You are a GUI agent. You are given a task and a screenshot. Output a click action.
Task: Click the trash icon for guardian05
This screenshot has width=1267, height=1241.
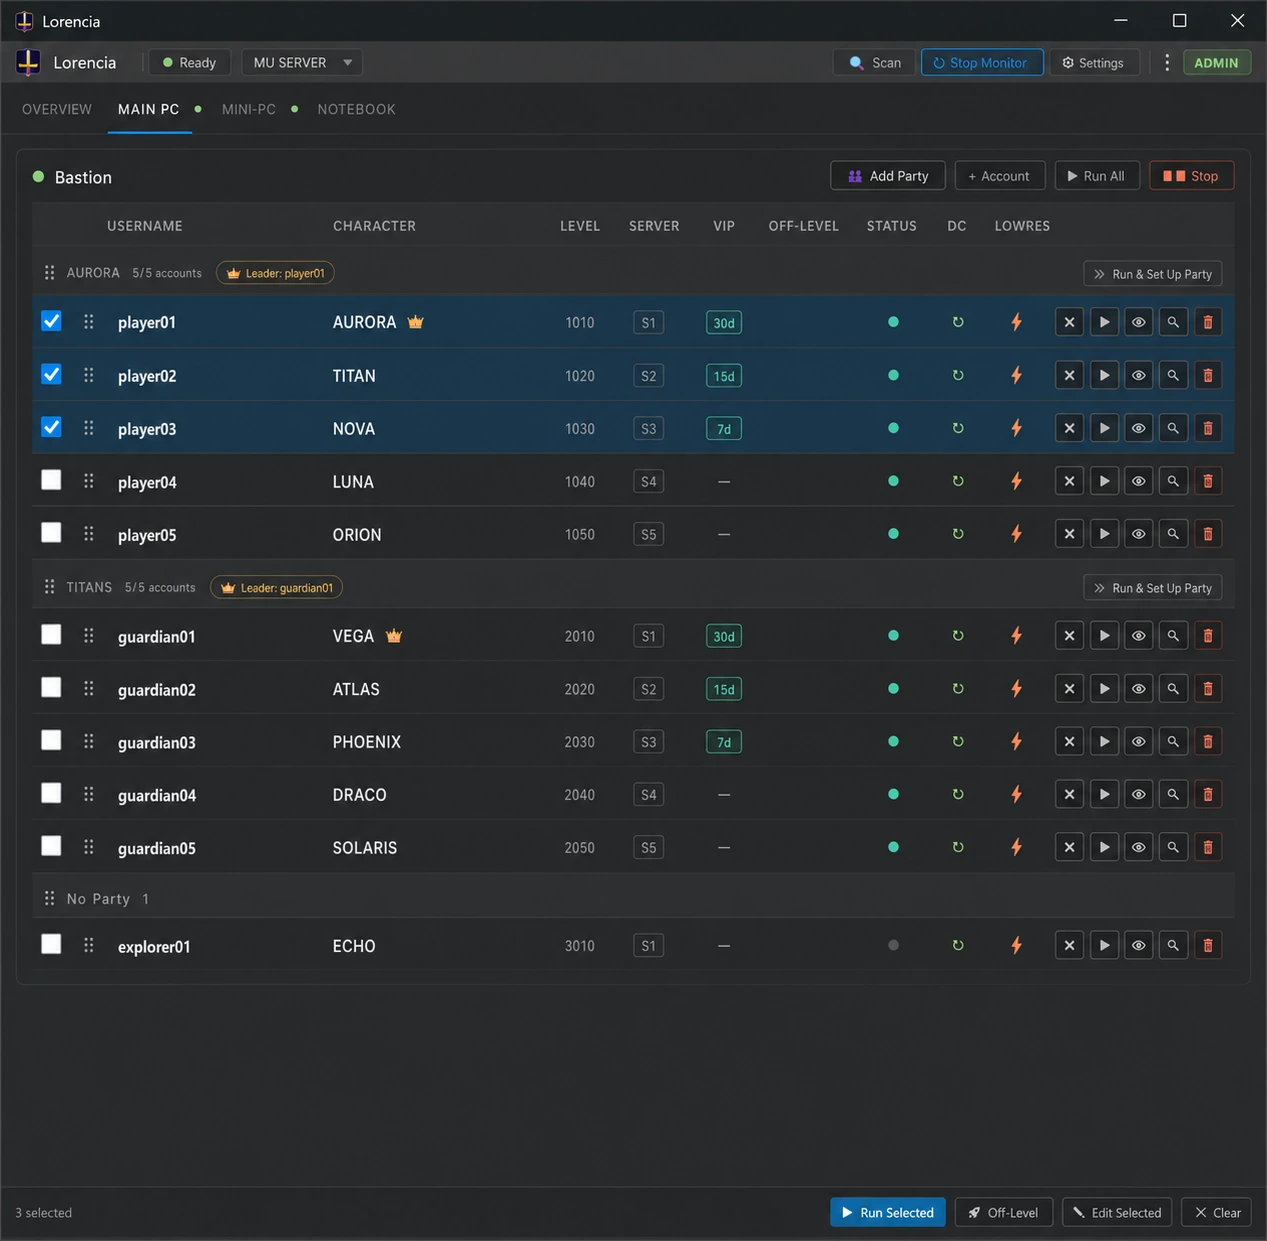[x=1208, y=848]
